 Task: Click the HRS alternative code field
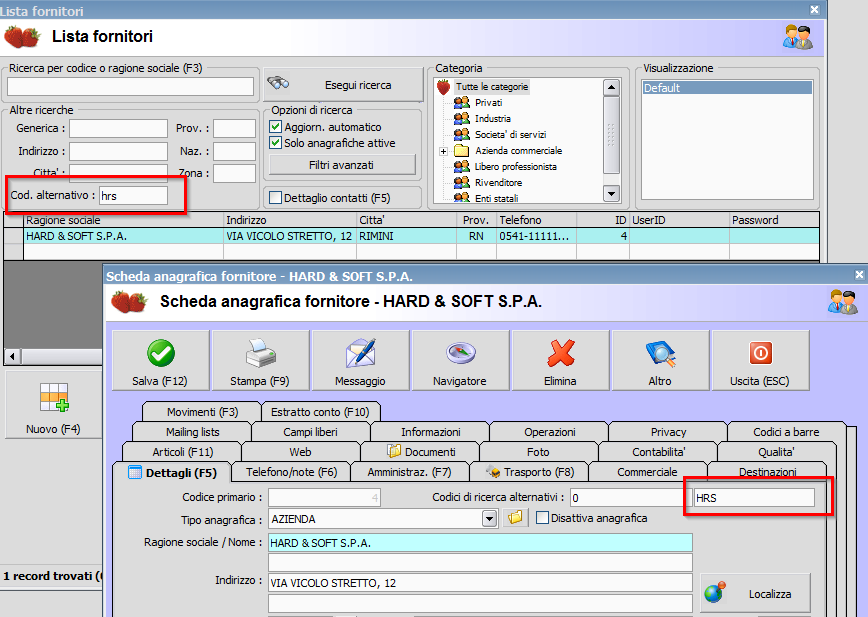tap(754, 497)
